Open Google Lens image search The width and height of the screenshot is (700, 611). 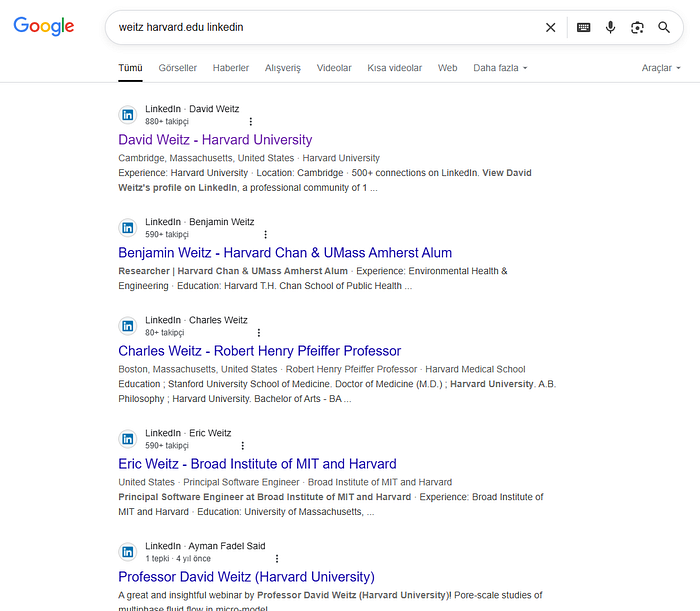pos(637,28)
